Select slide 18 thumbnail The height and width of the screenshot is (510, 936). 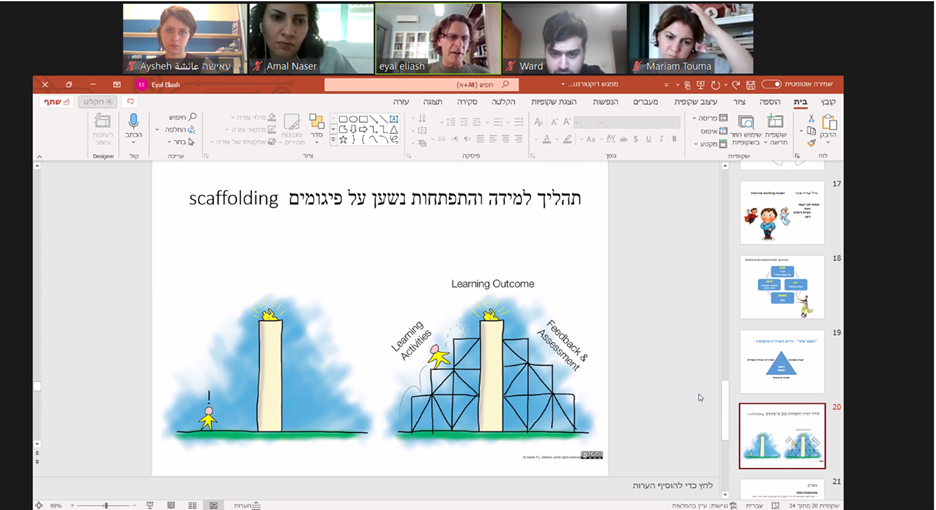782,287
